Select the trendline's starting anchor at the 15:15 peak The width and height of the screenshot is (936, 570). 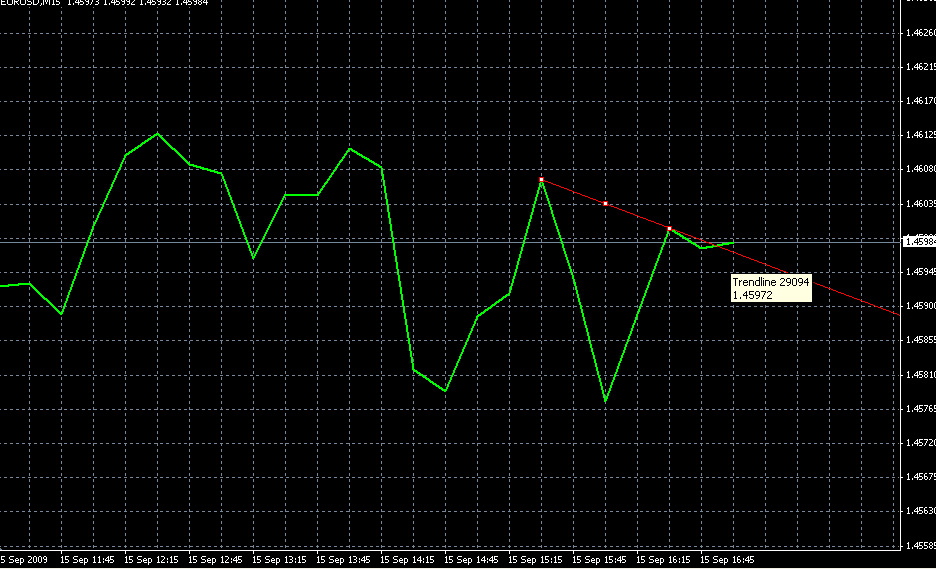coord(541,180)
